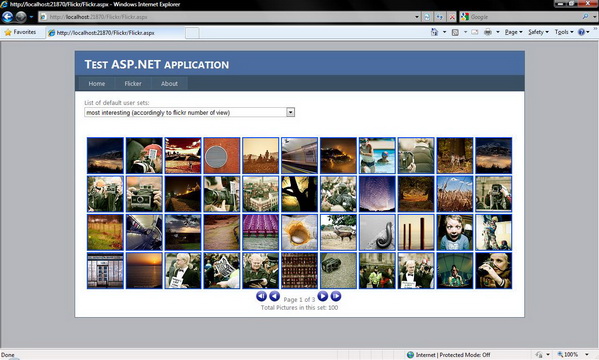Open the purple starry sky thumbnail

pos(377,194)
